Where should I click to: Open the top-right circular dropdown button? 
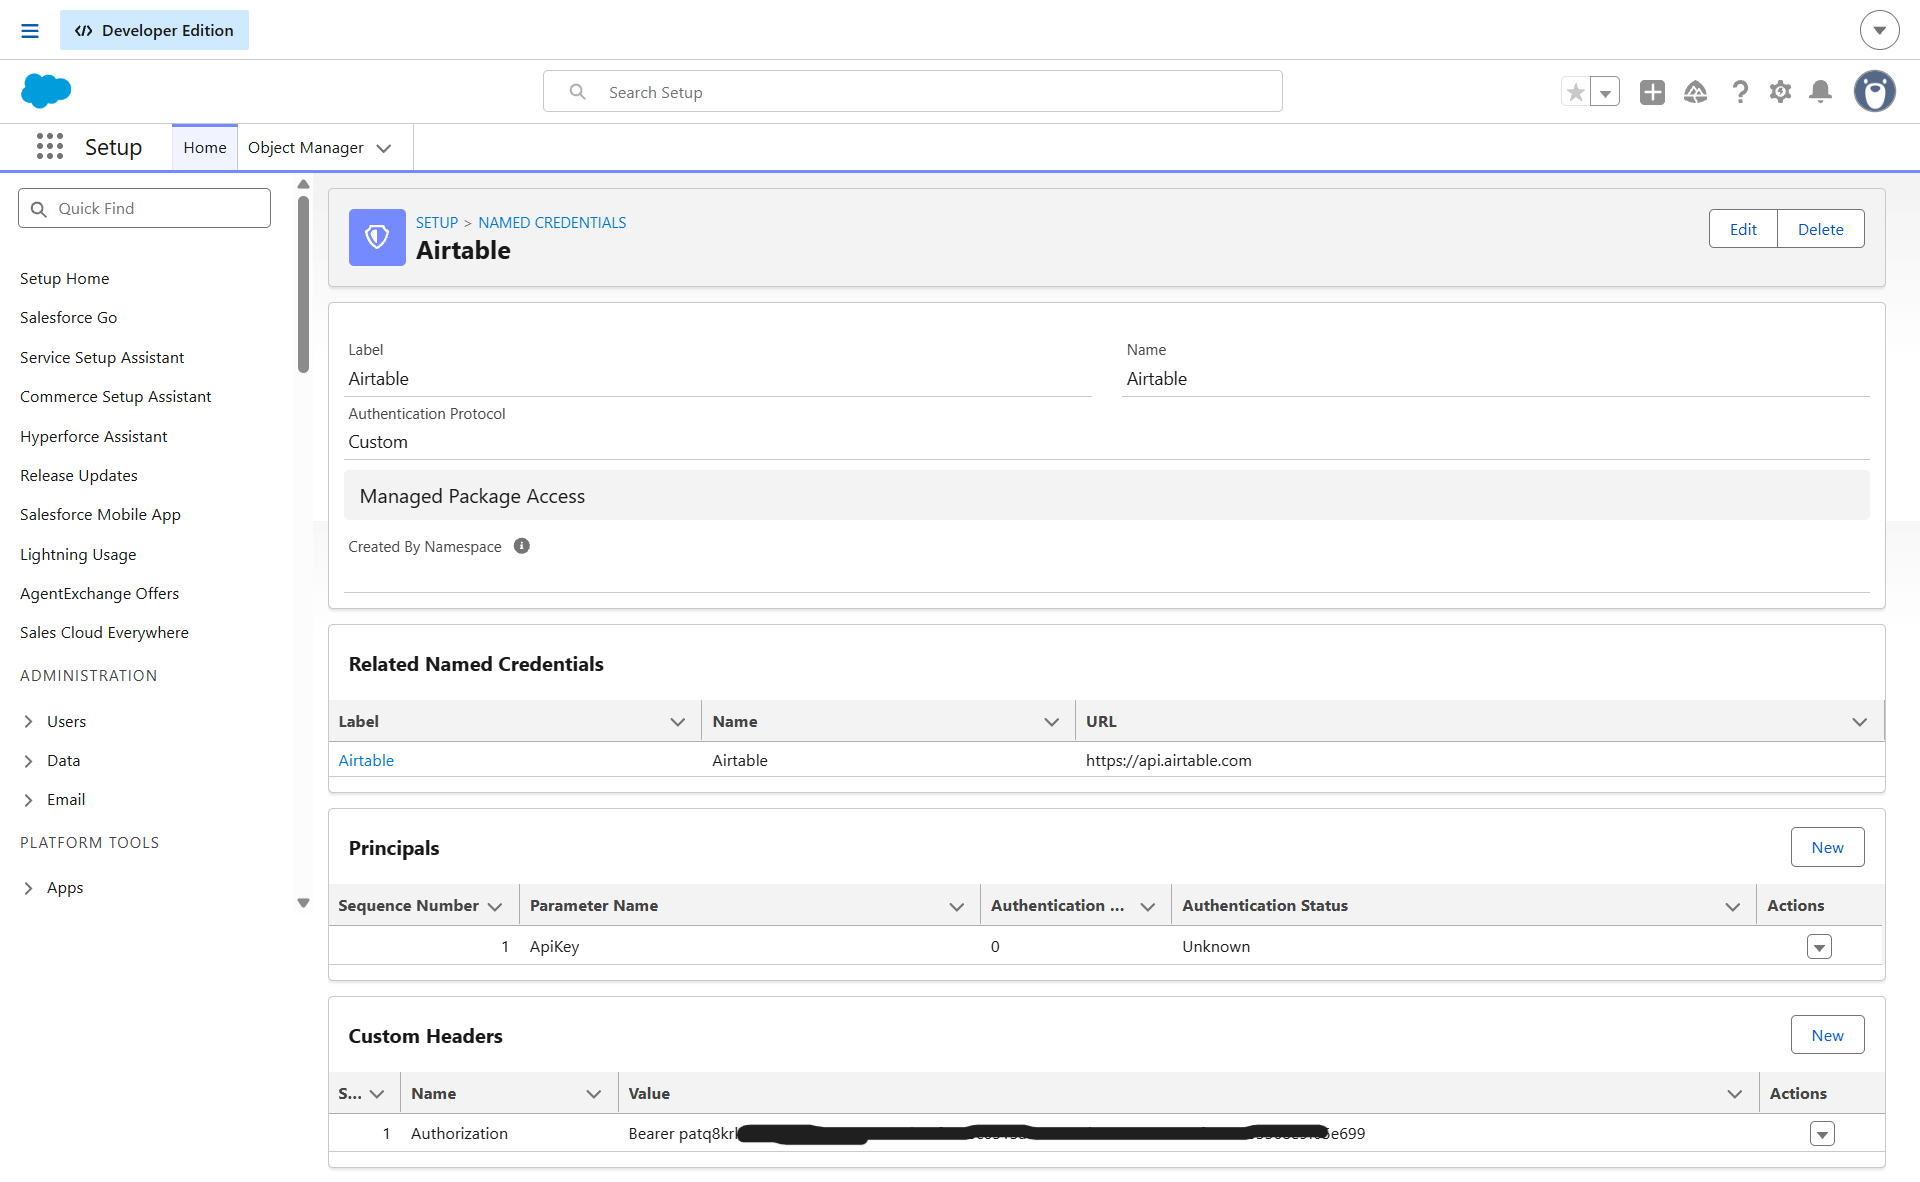click(x=1880, y=30)
